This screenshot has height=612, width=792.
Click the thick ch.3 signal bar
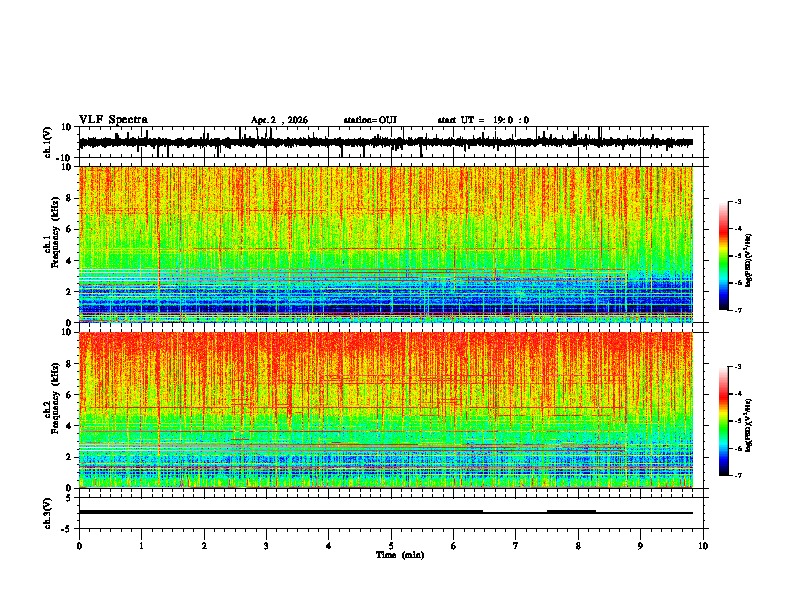281,512
